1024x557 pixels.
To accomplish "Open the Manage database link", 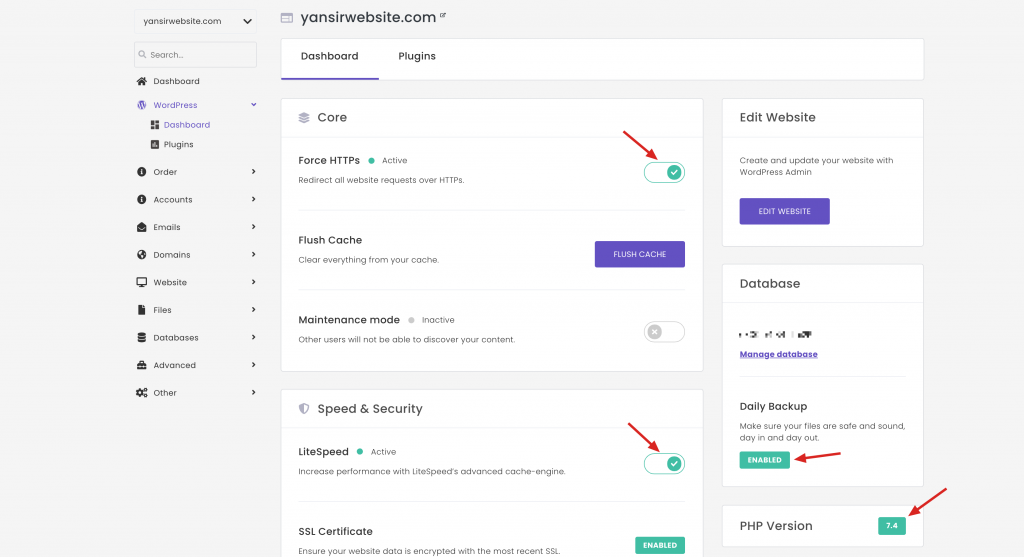I will click(x=778, y=354).
